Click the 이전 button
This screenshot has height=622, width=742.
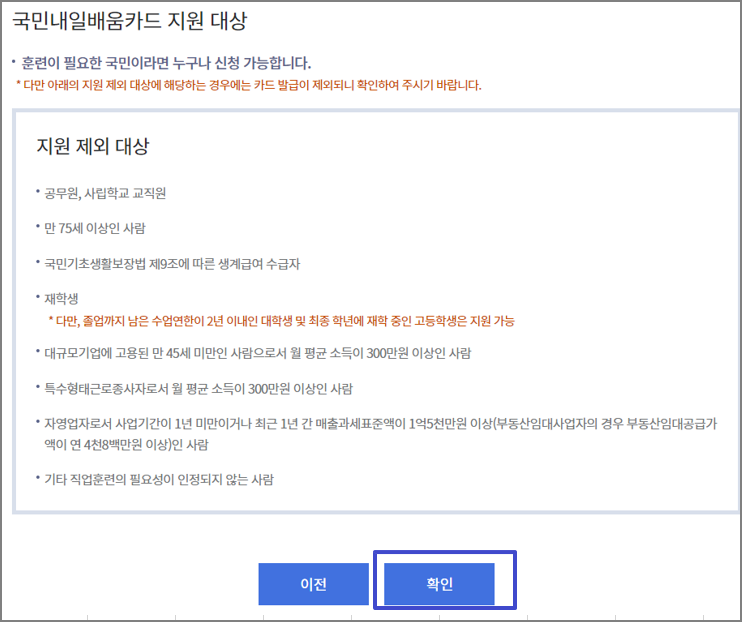click(x=313, y=584)
